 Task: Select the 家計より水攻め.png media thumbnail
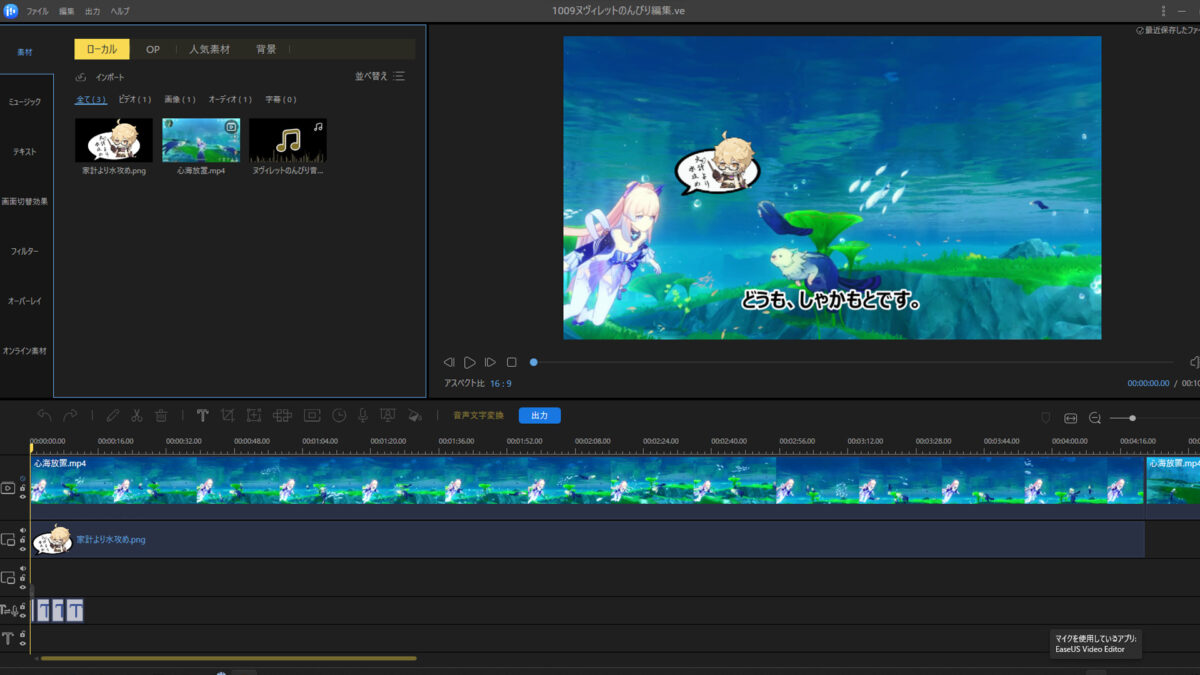114,140
